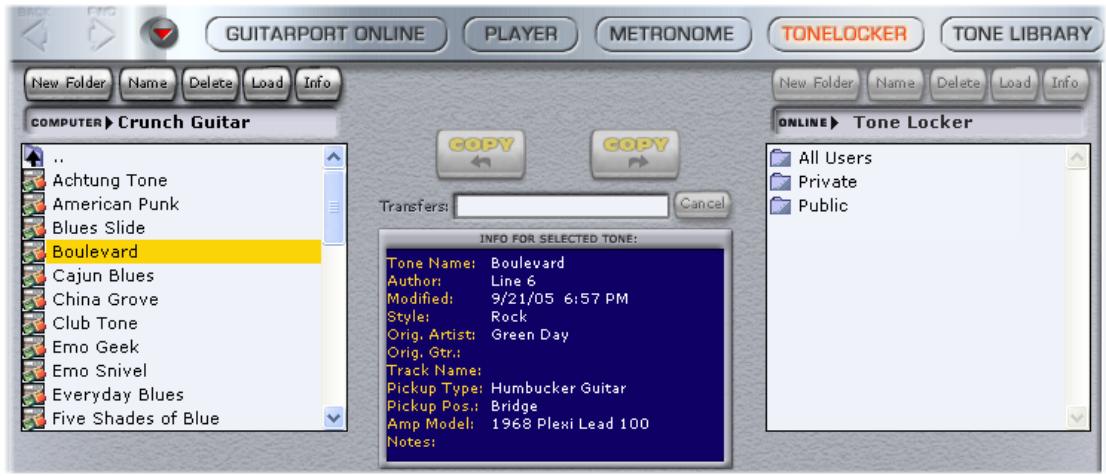Image resolution: width=1106 pixels, height=476 pixels.
Task: Click the Club Tone preset icon
Action: (33, 324)
